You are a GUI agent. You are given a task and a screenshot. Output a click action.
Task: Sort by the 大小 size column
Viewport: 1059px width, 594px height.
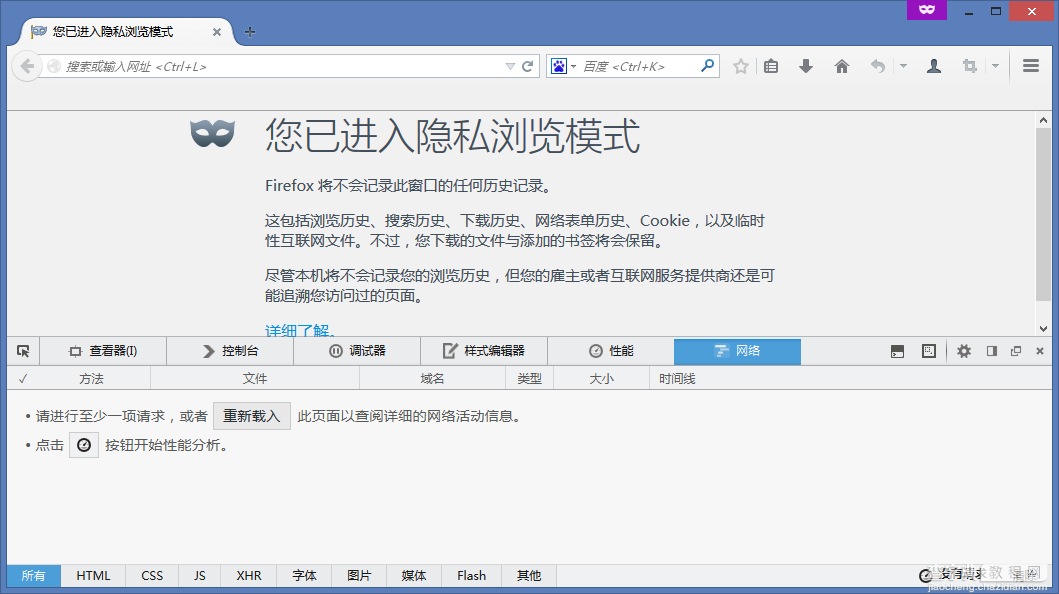[x=601, y=379]
